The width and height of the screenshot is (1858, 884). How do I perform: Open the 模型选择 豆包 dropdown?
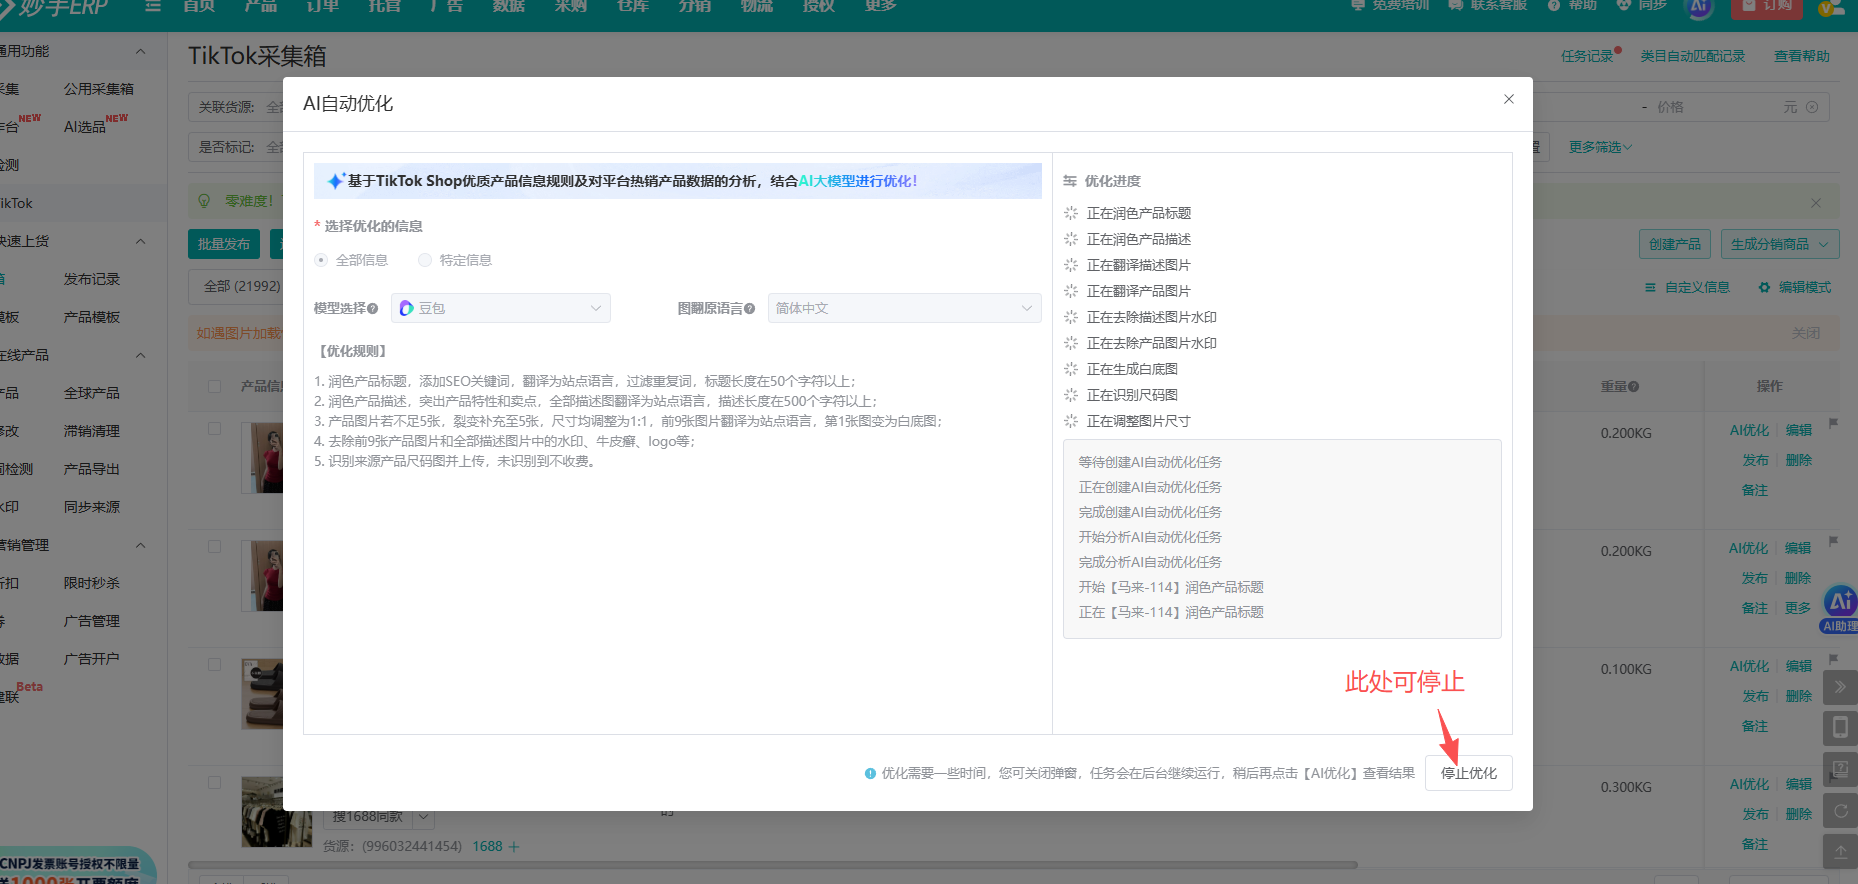tap(501, 308)
